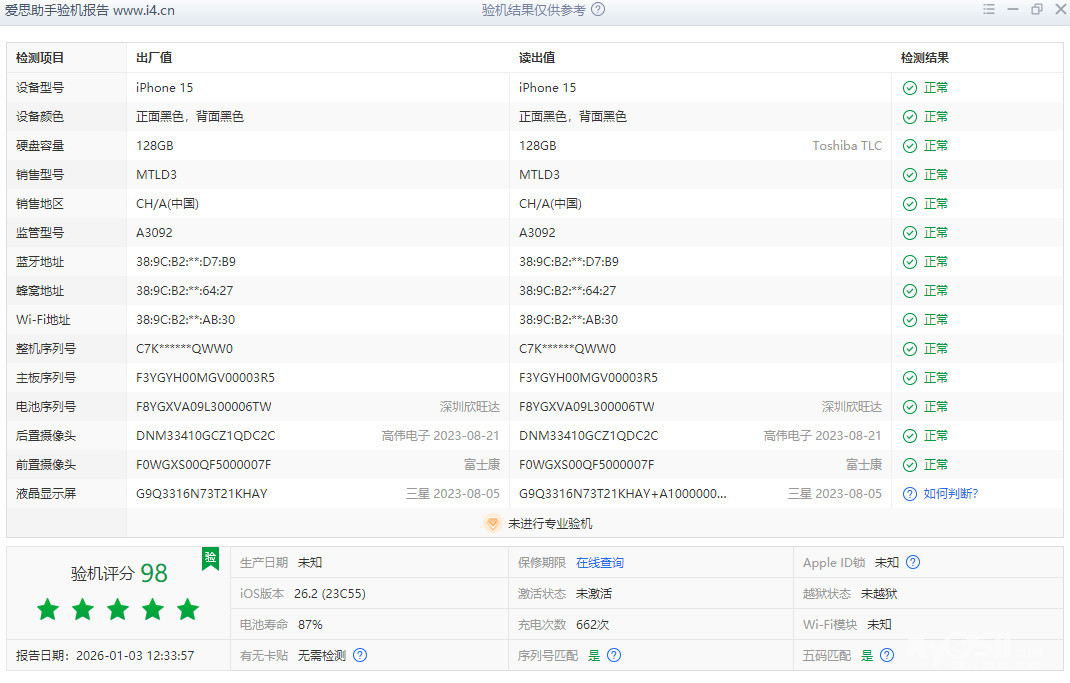Click the help icon for 五码匹配

click(x=886, y=656)
